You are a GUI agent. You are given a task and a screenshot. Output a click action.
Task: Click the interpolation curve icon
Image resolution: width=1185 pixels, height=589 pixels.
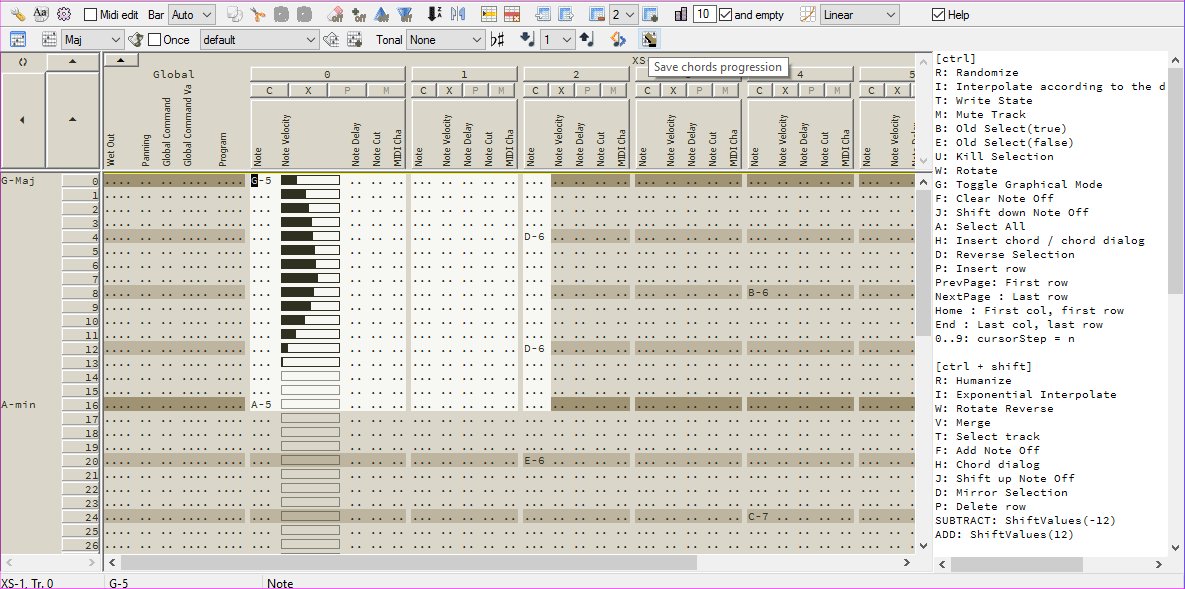(808, 14)
